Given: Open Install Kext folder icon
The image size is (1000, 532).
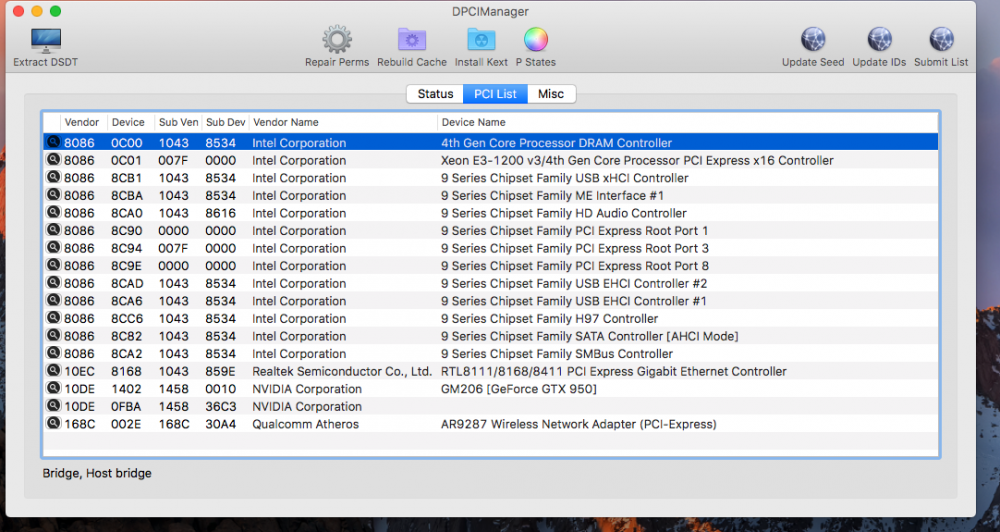Looking at the screenshot, I should click(482, 40).
